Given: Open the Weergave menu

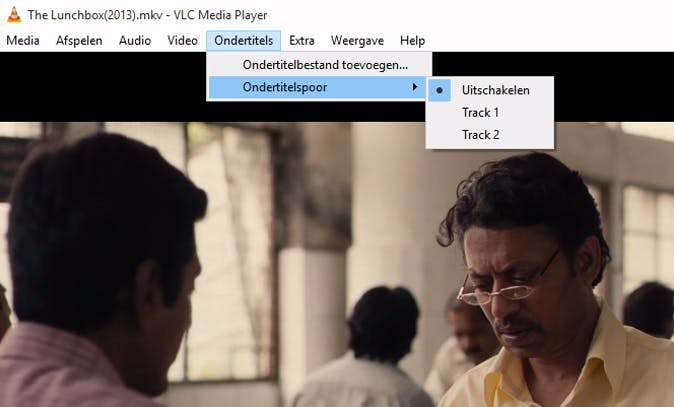Looking at the screenshot, I should [x=357, y=40].
